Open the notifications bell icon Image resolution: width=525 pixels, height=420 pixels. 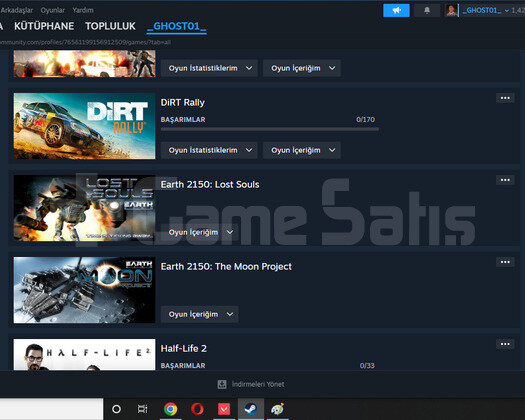pyautogui.click(x=427, y=10)
